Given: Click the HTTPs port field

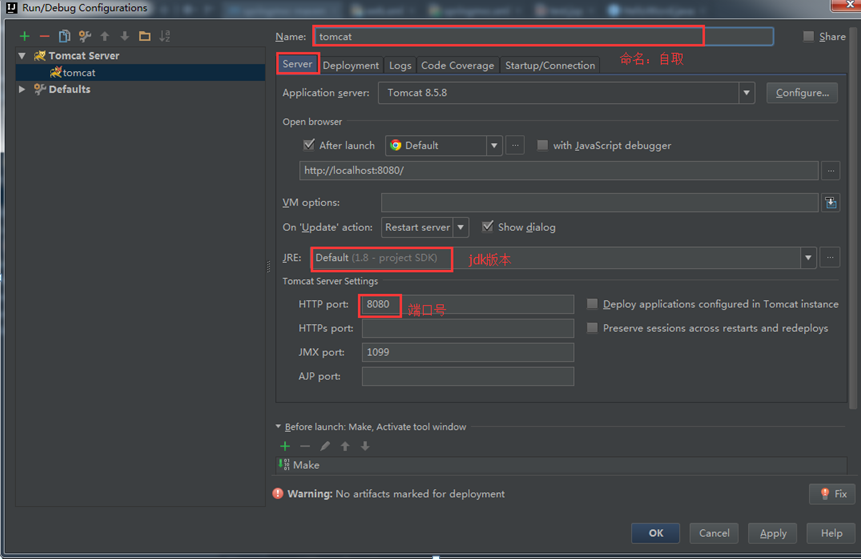Looking at the screenshot, I should click(x=468, y=328).
